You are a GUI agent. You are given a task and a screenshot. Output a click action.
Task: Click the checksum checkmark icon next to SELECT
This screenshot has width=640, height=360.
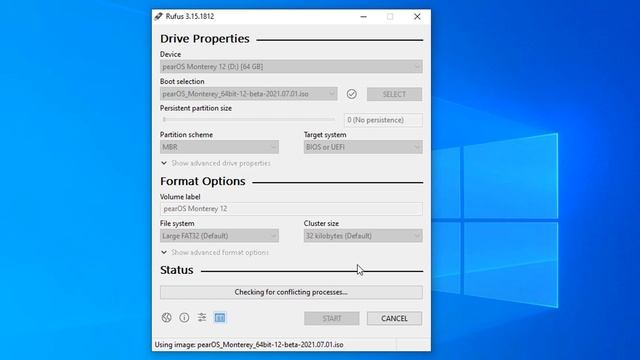351,94
